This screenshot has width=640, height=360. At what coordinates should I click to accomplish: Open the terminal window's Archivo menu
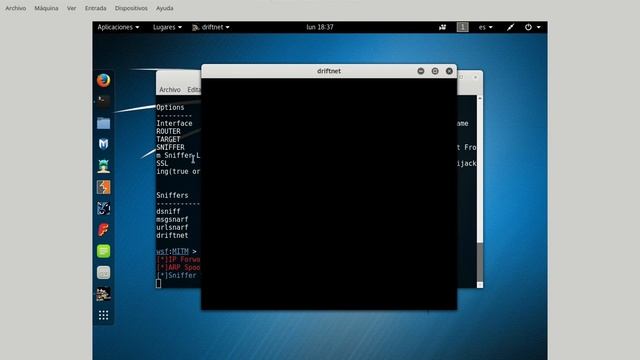(170, 90)
